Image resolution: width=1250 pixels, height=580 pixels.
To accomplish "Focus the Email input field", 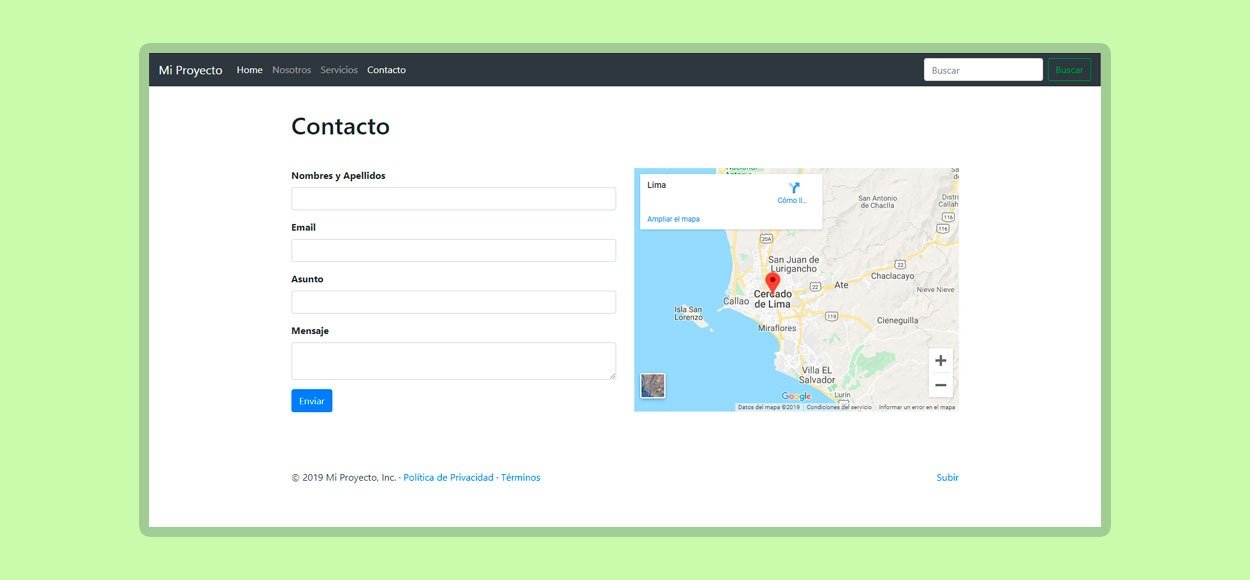I will point(453,250).
